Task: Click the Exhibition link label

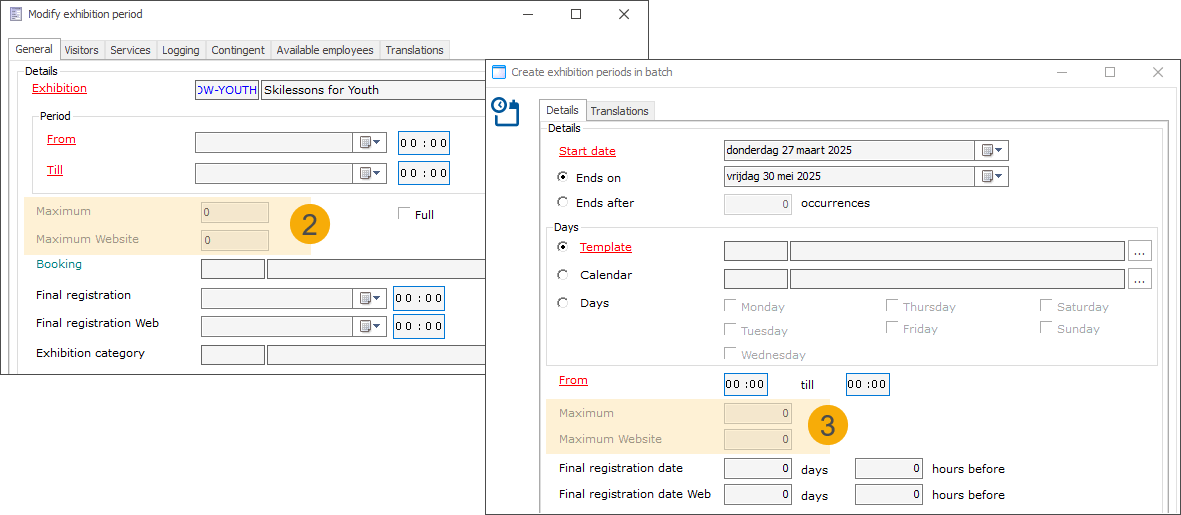Action: 59,89
